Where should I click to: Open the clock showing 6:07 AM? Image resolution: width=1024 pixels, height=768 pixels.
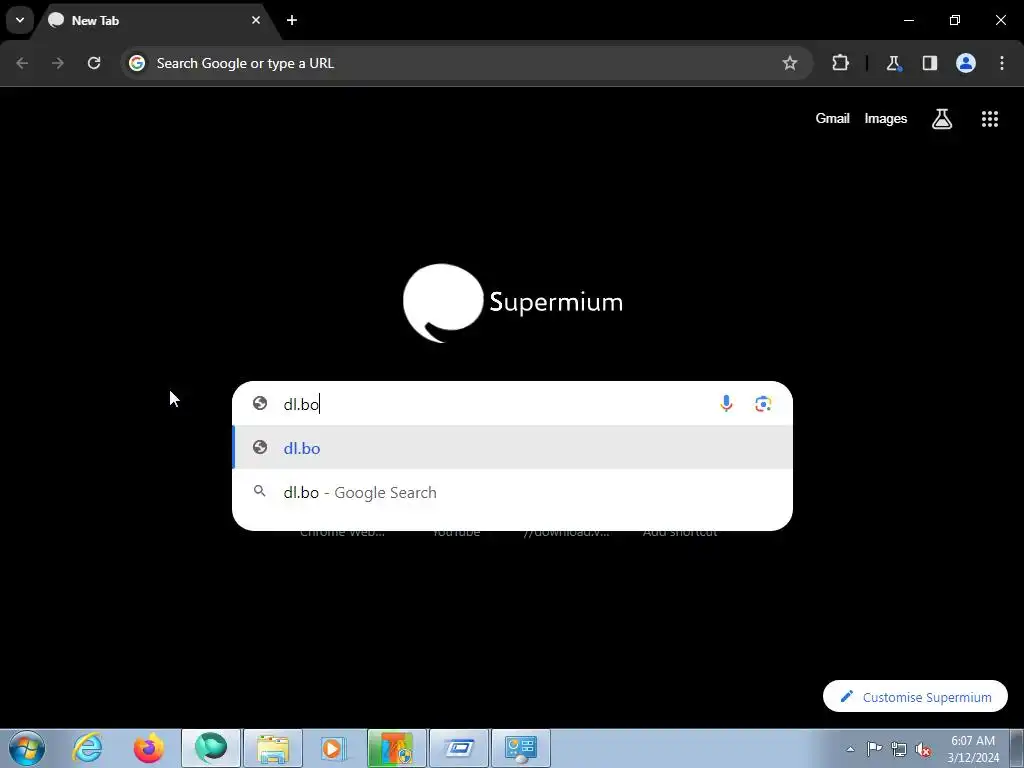pyautogui.click(x=973, y=748)
